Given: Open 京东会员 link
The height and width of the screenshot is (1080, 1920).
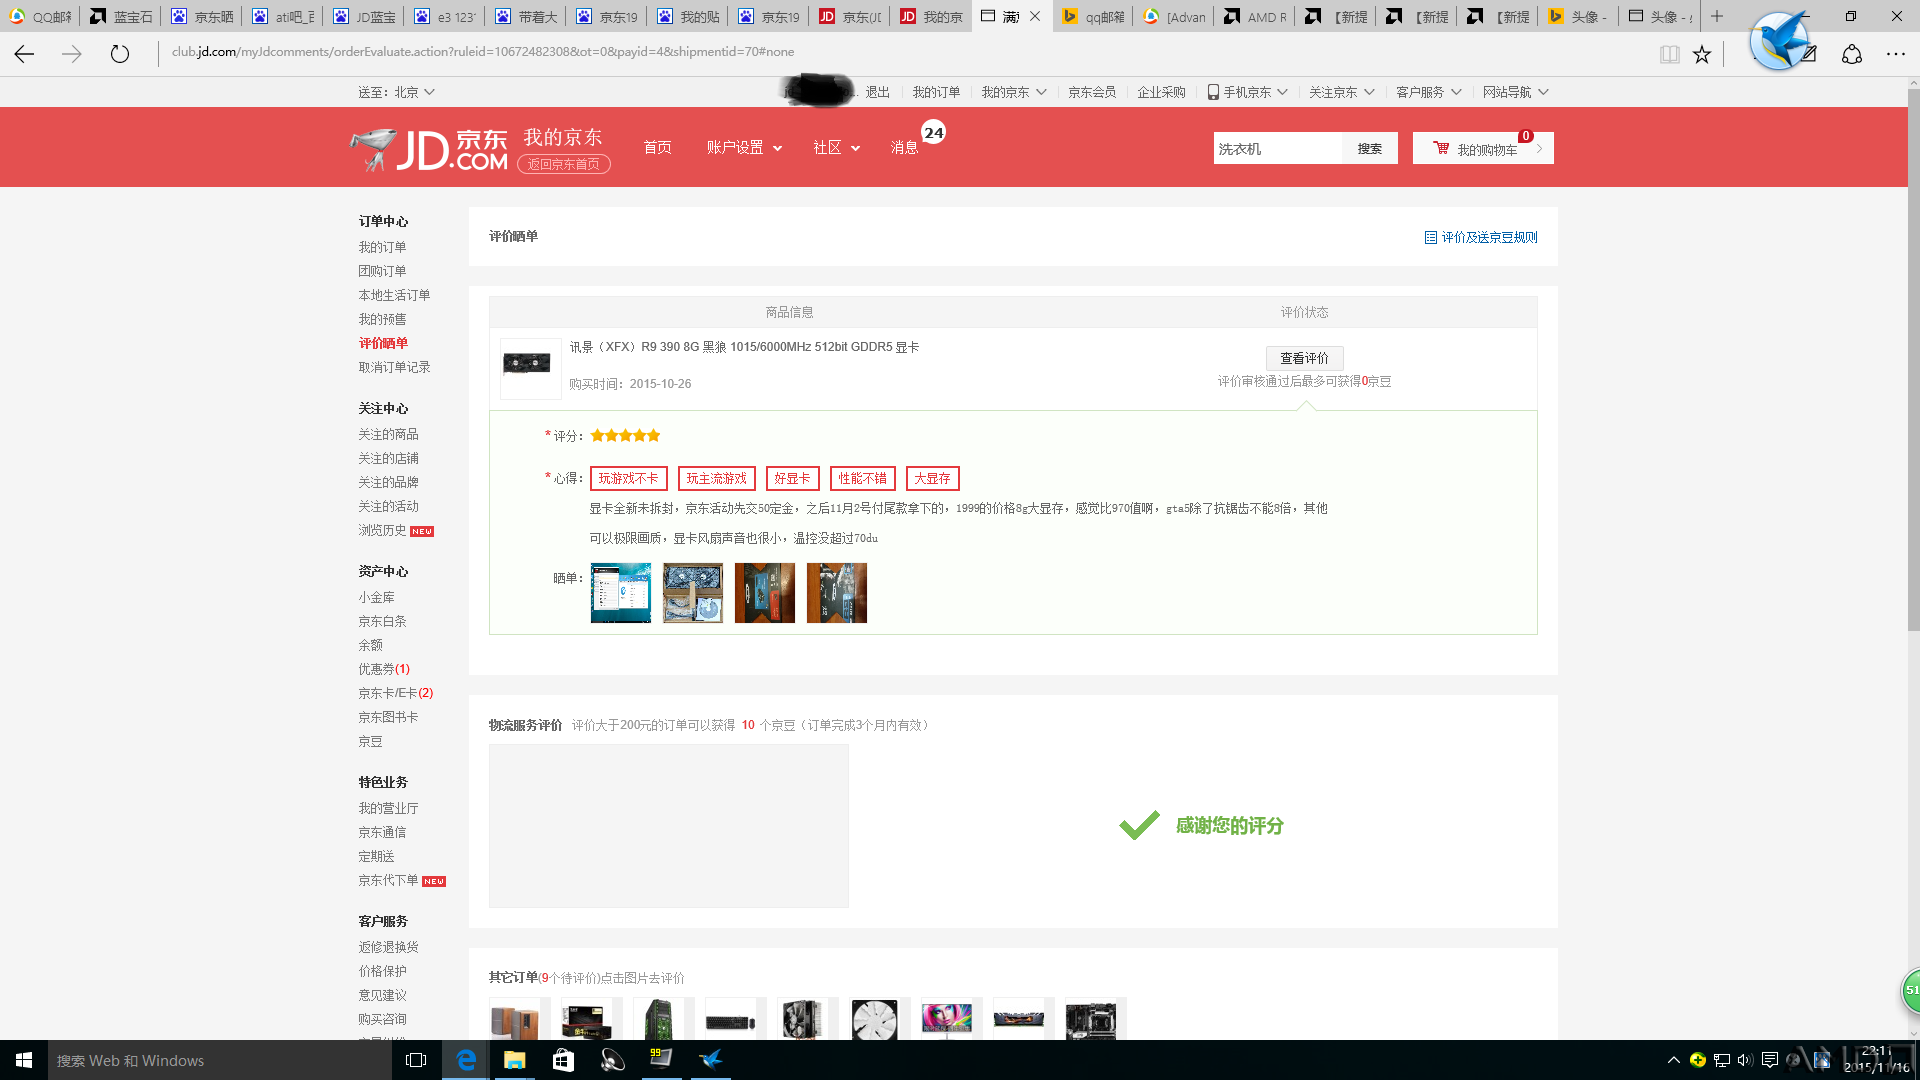Looking at the screenshot, I should pyautogui.click(x=1091, y=92).
